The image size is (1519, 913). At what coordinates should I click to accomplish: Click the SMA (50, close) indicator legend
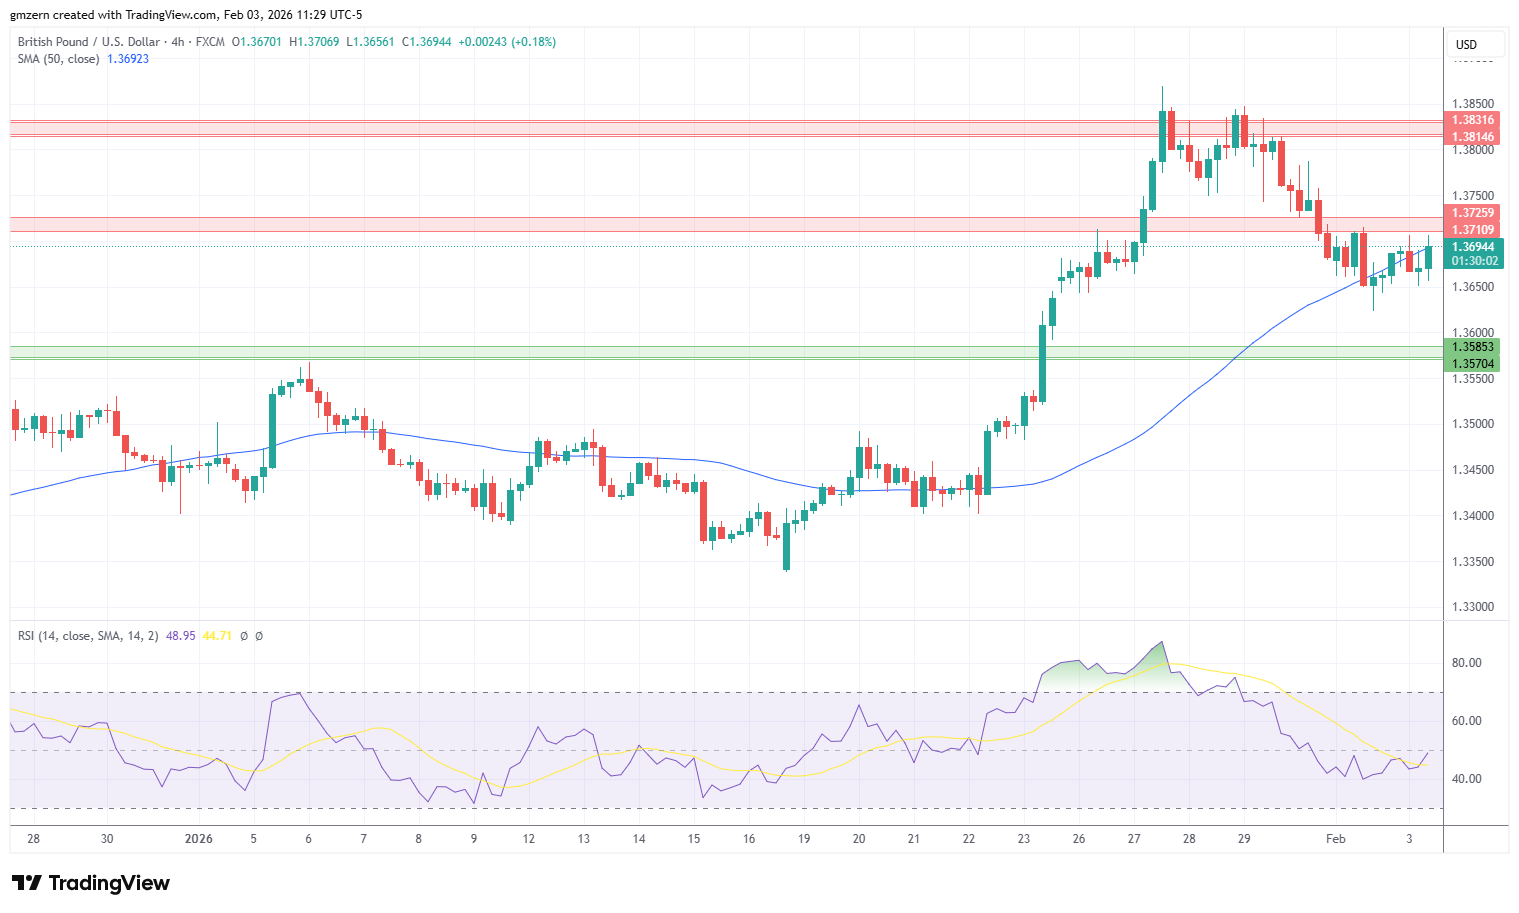pyautogui.click(x=59, y=59)
